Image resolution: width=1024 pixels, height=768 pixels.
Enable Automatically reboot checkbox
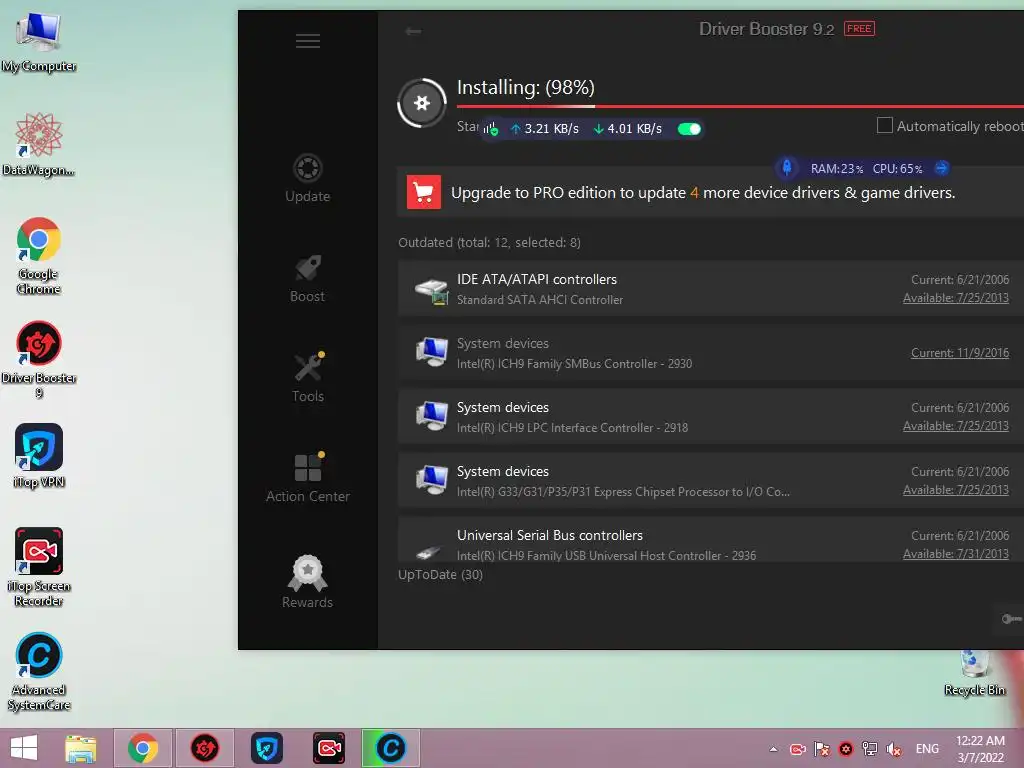pos(884,125)
